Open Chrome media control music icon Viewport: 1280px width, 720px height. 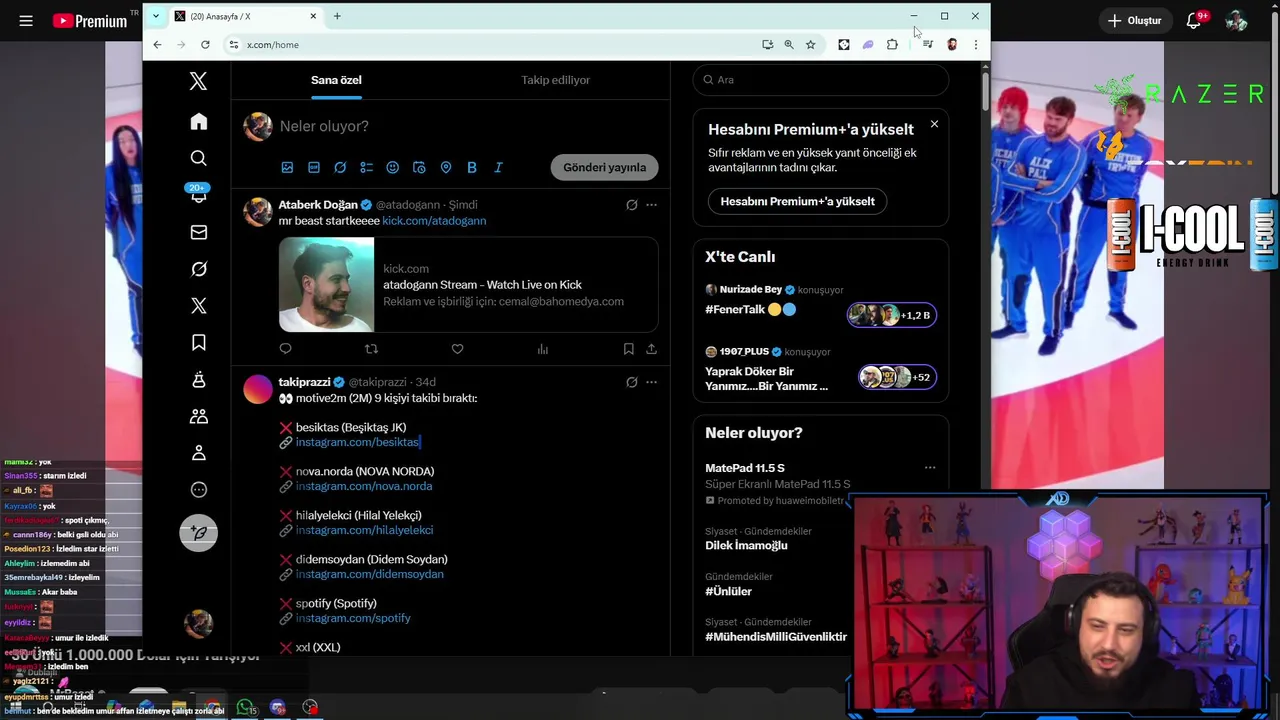[x=928, y=45]
